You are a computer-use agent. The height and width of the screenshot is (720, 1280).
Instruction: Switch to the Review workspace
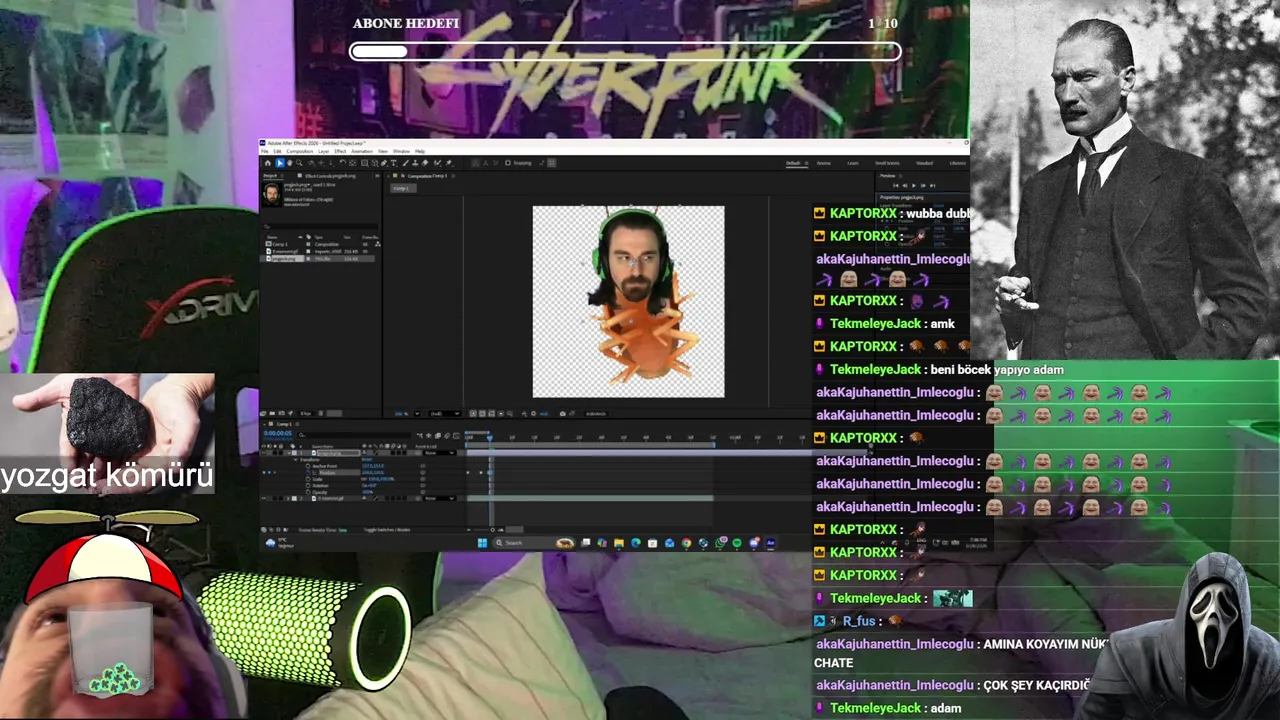pos(824,163)
